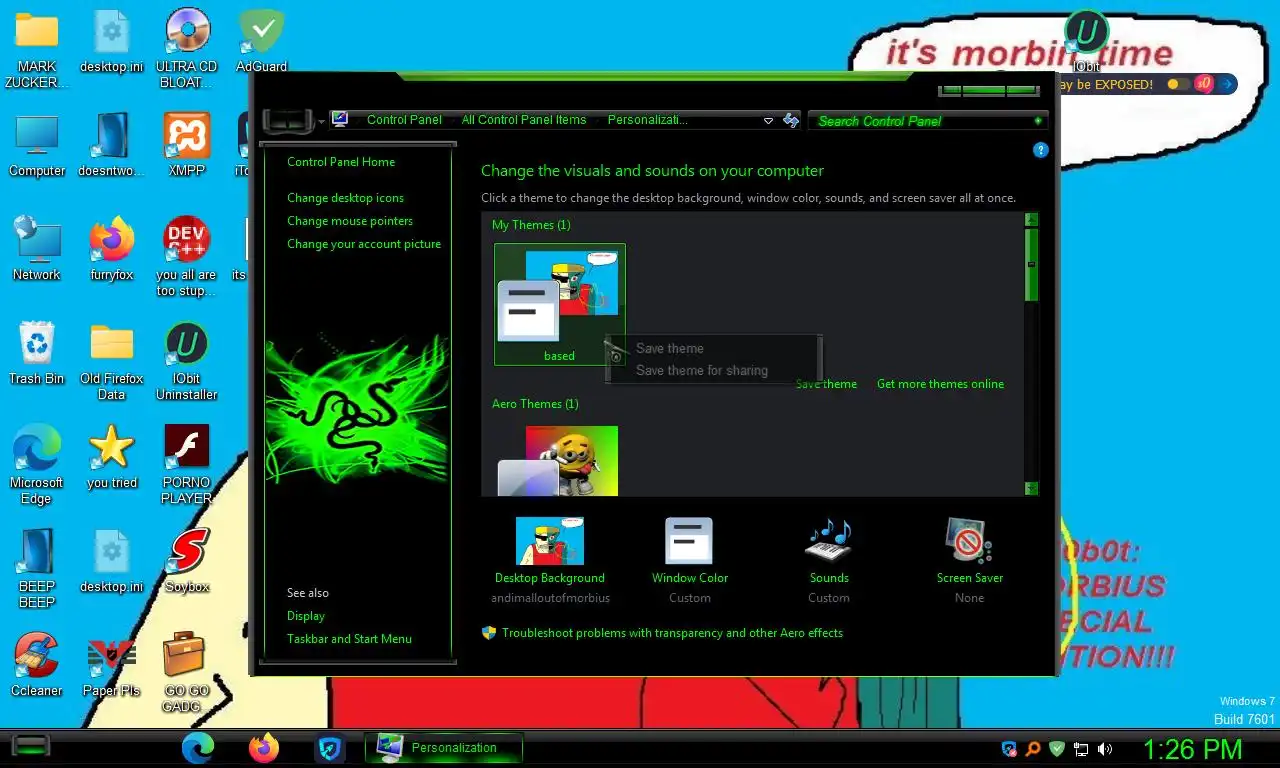Open the 'you tried' star icon
The height and width of the screenshot is (768, 1280).
point(111,457)
